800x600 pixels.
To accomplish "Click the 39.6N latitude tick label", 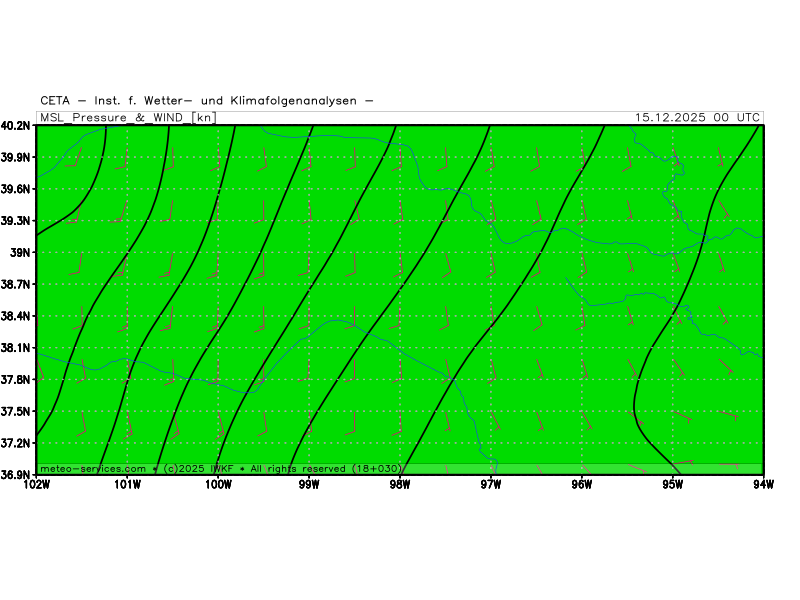I will [16, 189].
